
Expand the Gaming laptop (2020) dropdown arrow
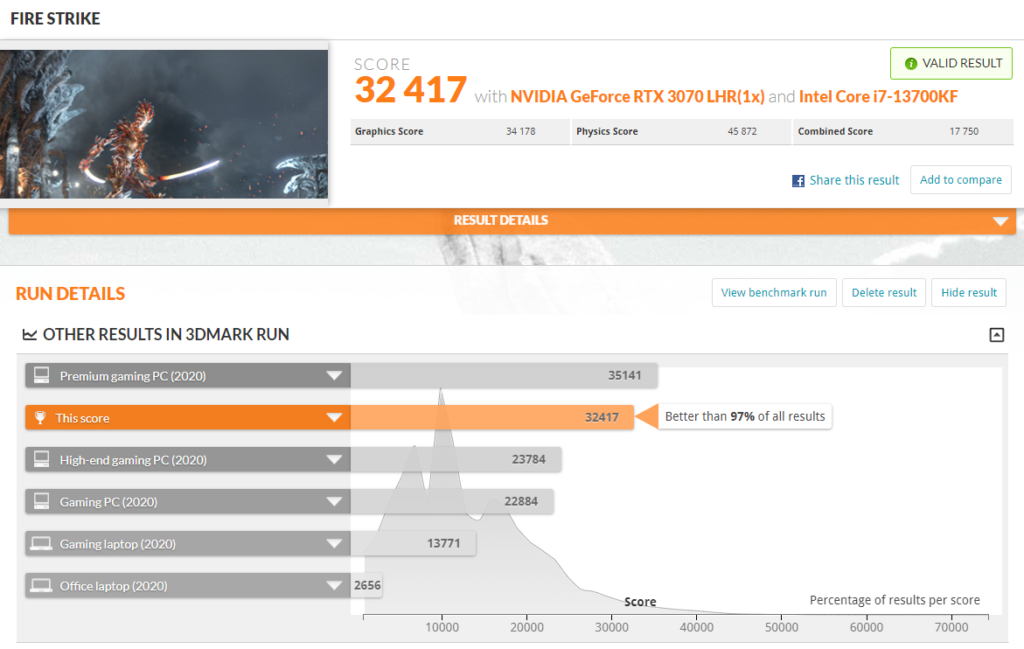tap(334, 543)
